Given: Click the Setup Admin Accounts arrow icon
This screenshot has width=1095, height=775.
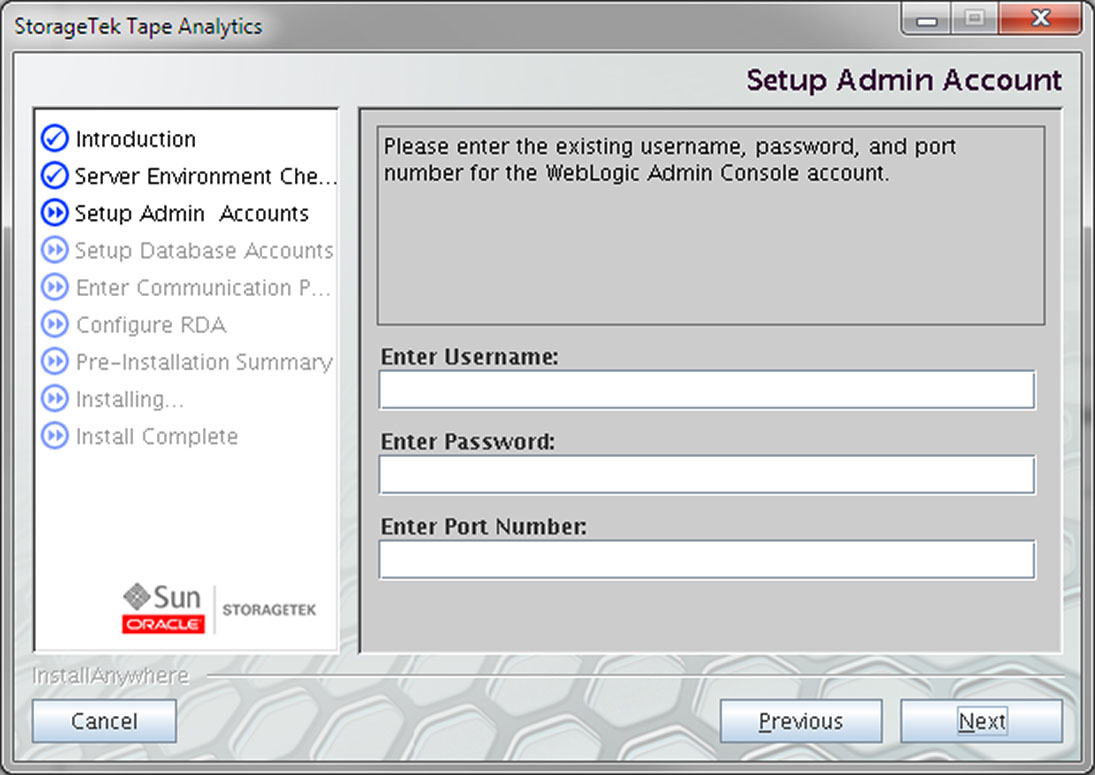Looking at the screenshot, I should pyautogui.click(x=54, y=213).
